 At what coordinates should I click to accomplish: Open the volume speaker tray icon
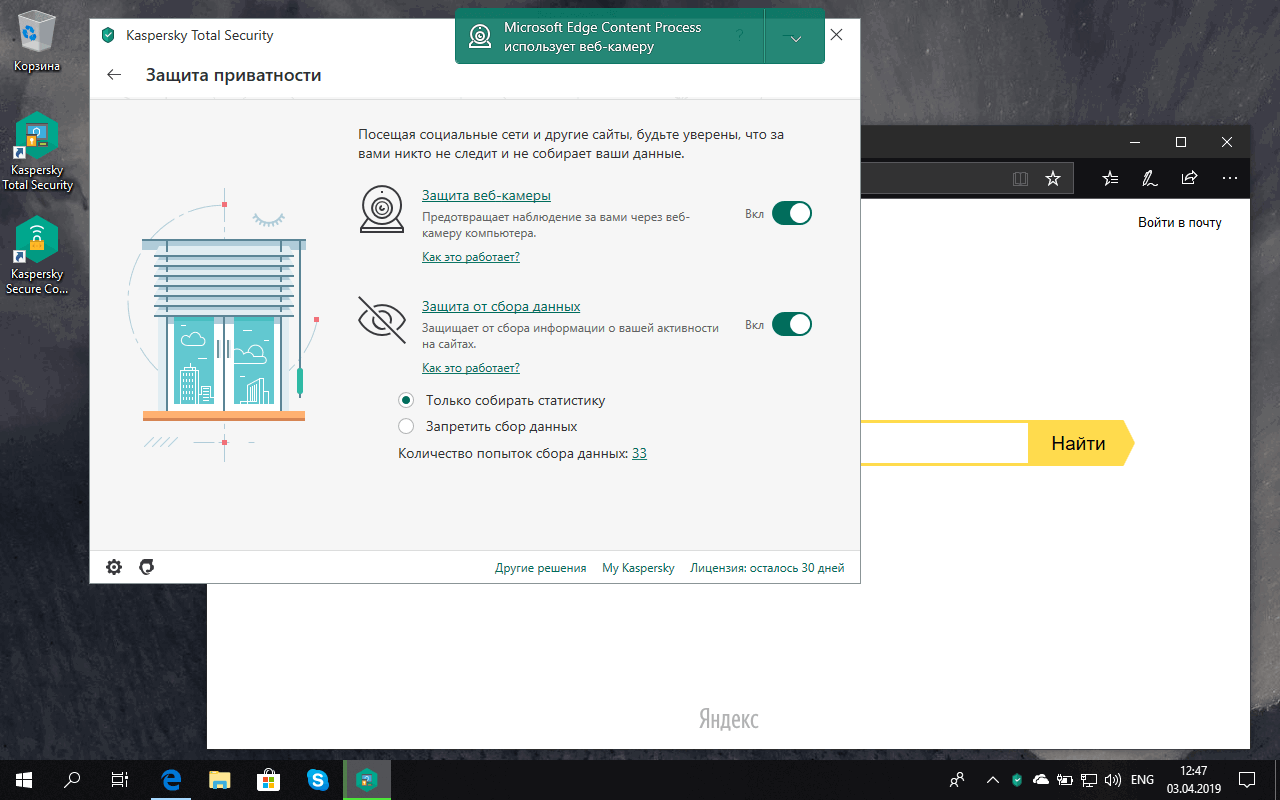click(x=1113, y=779)
